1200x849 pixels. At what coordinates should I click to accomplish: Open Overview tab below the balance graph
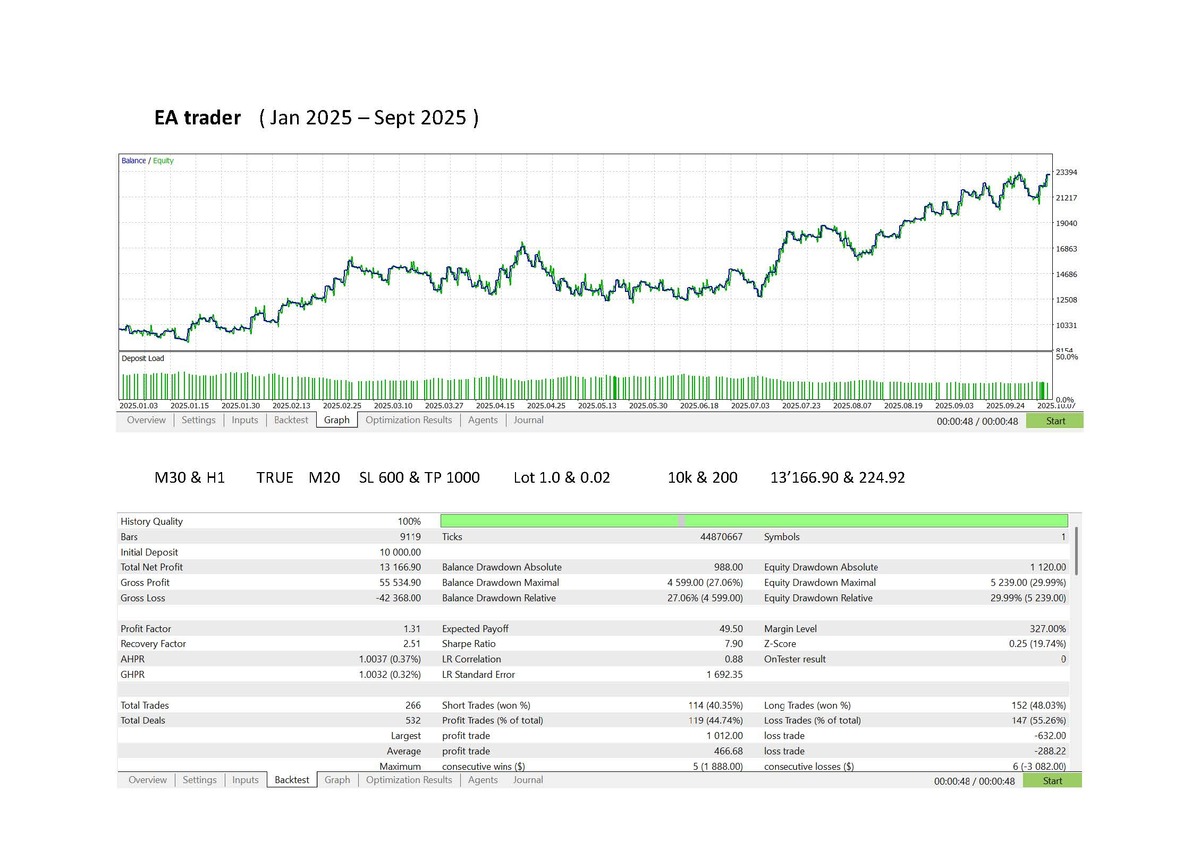146,420
